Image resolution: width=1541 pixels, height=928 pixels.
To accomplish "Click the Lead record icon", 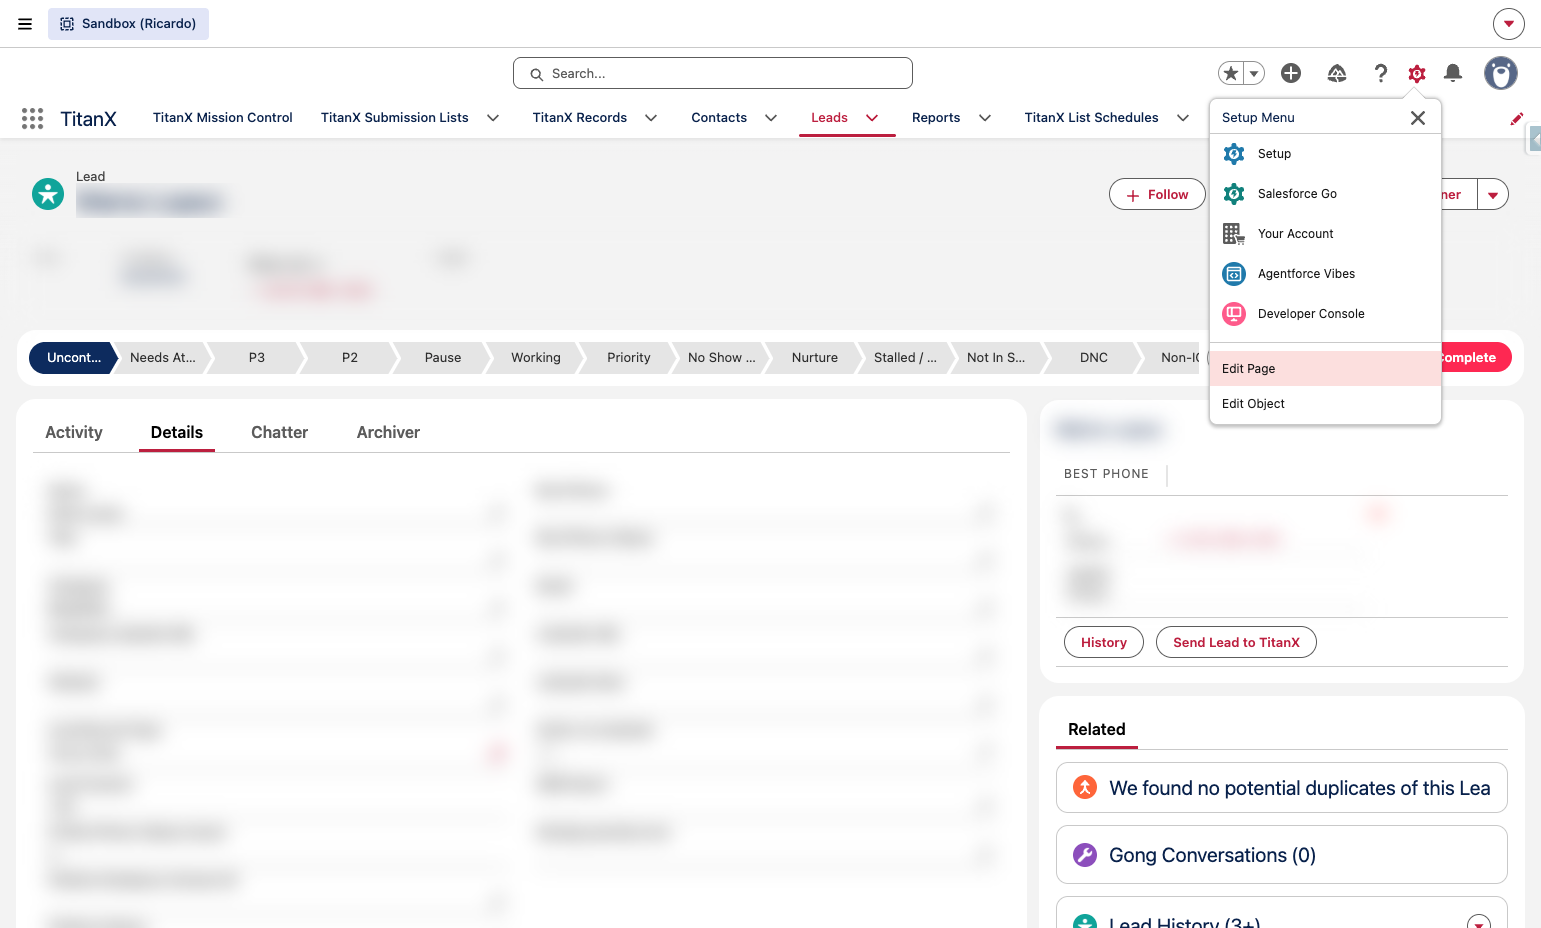I will tap(48, 194).
